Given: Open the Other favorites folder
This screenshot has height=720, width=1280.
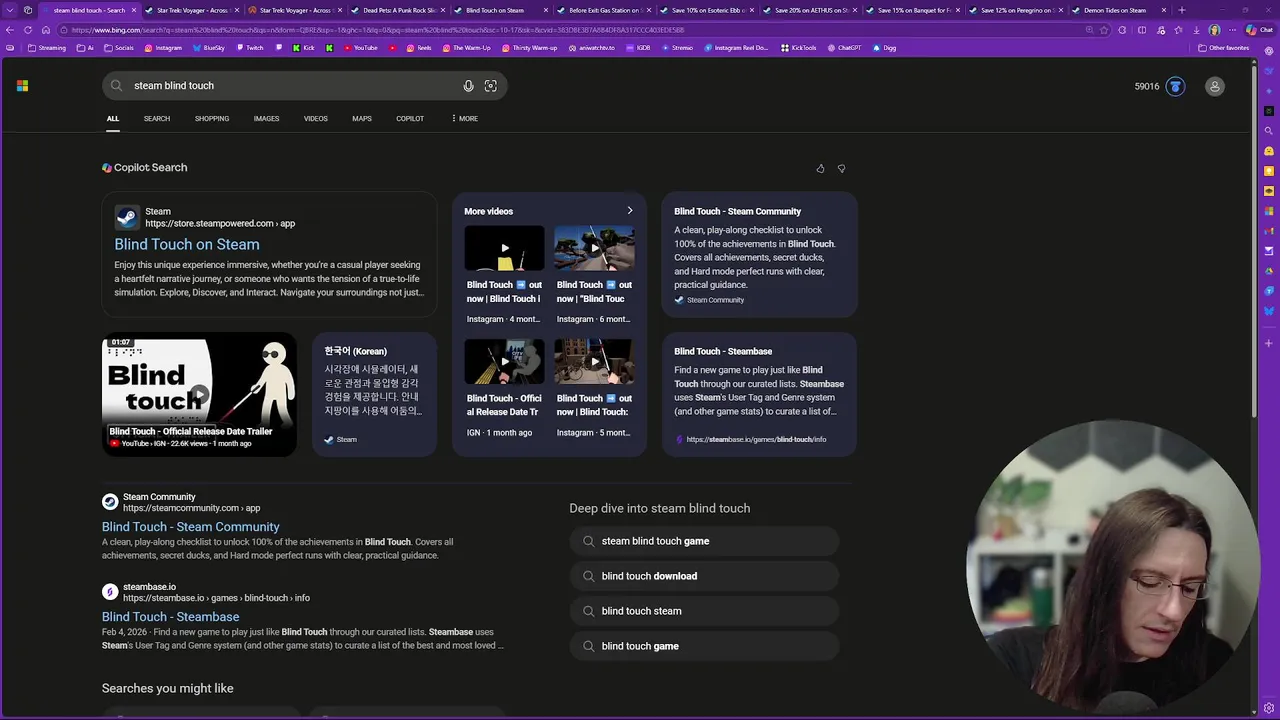Looking at the screenshot, I should pyautogui.click(x=1223, y=48).
